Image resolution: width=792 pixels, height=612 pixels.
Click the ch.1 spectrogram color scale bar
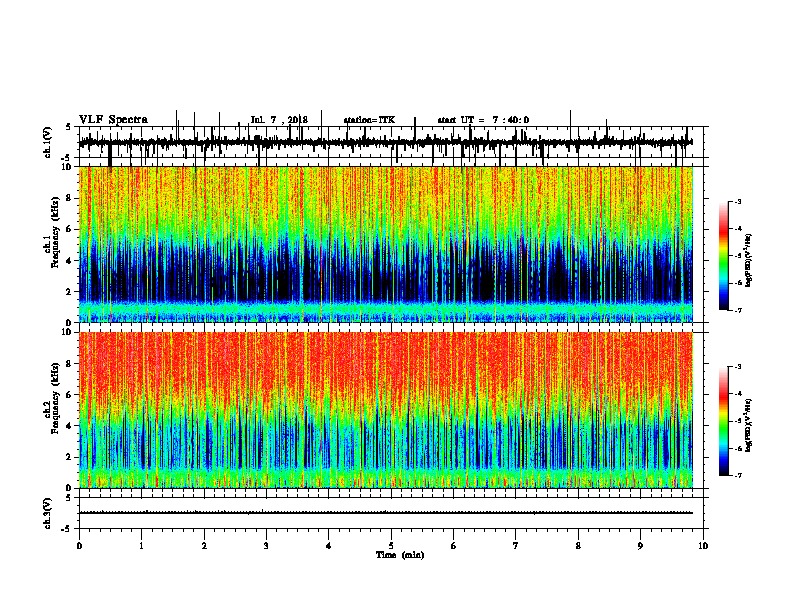(x=724, y=255)
